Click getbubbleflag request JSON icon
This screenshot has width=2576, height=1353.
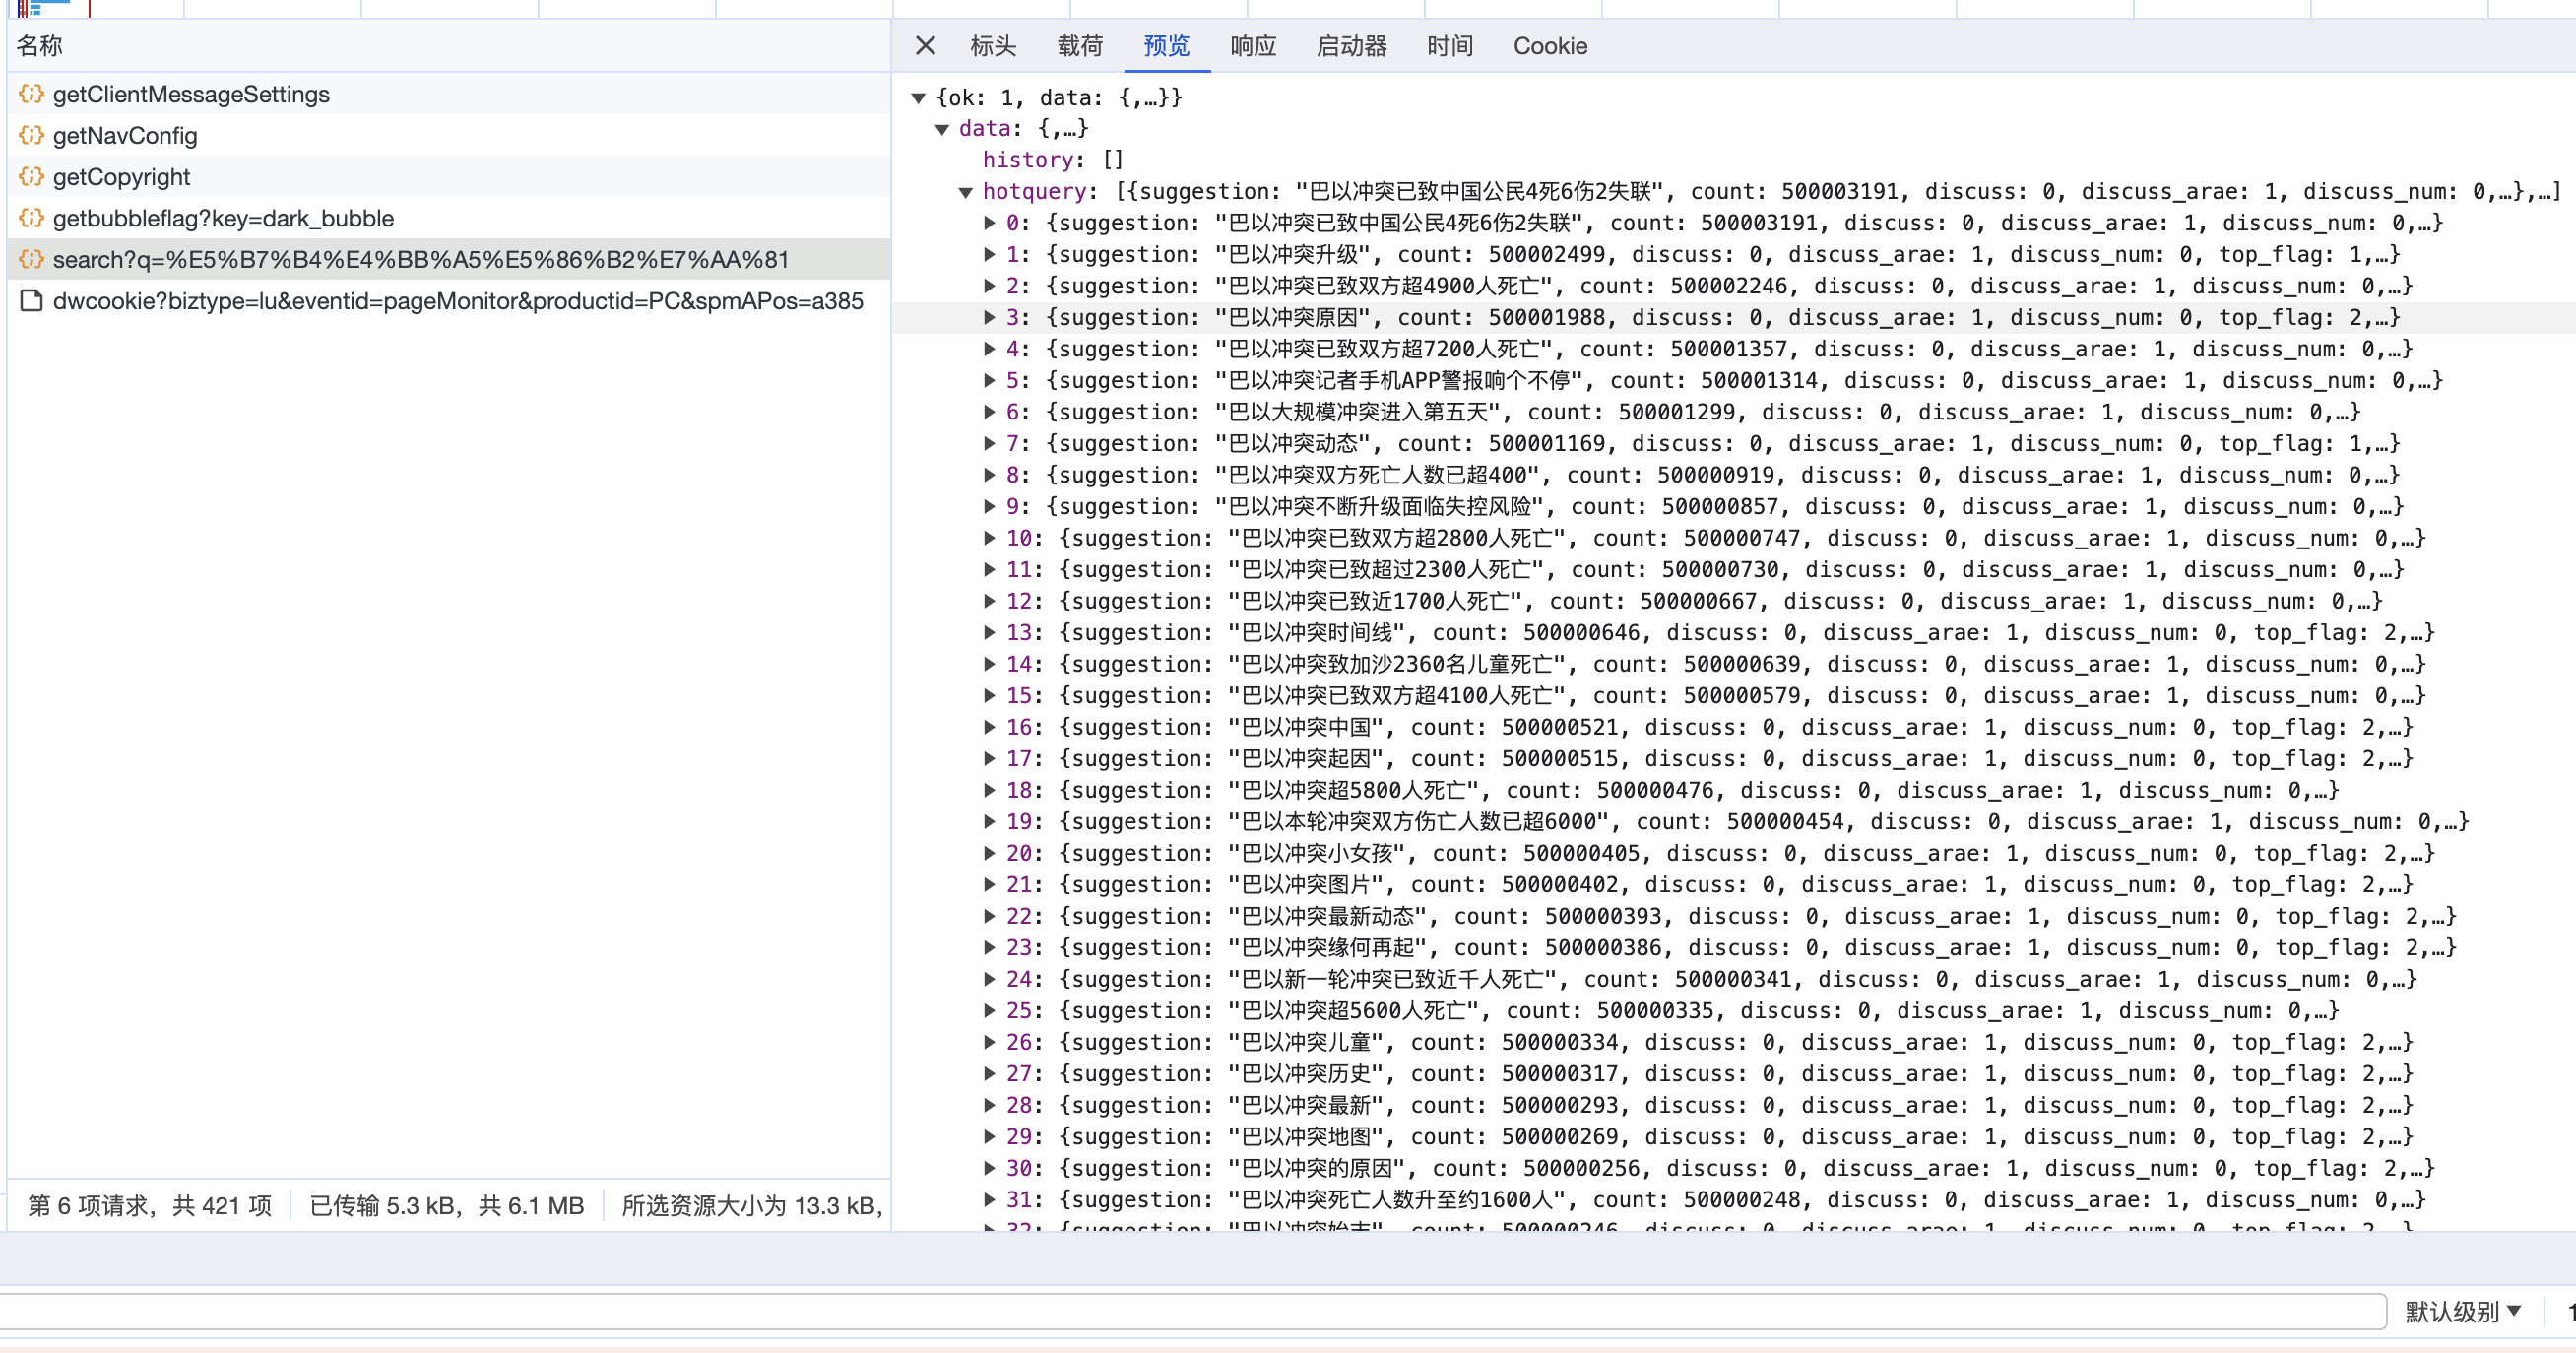tap(31, 218)
